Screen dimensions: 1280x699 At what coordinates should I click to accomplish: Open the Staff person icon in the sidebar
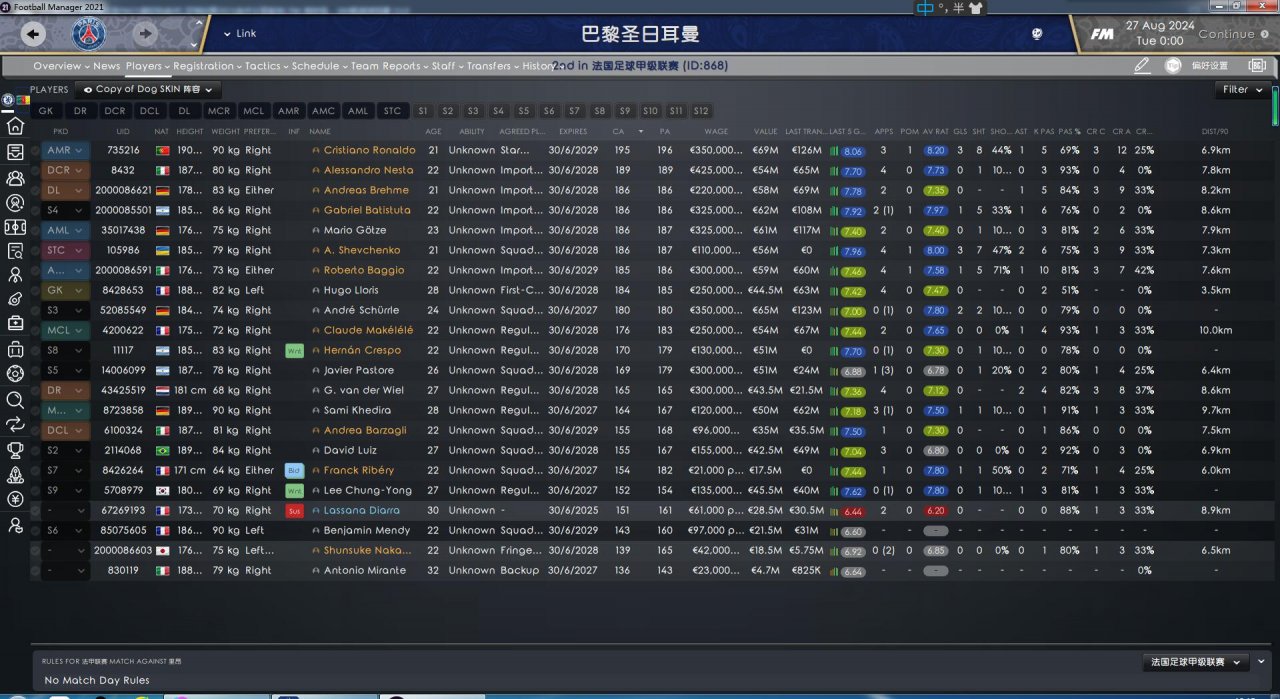15,274
